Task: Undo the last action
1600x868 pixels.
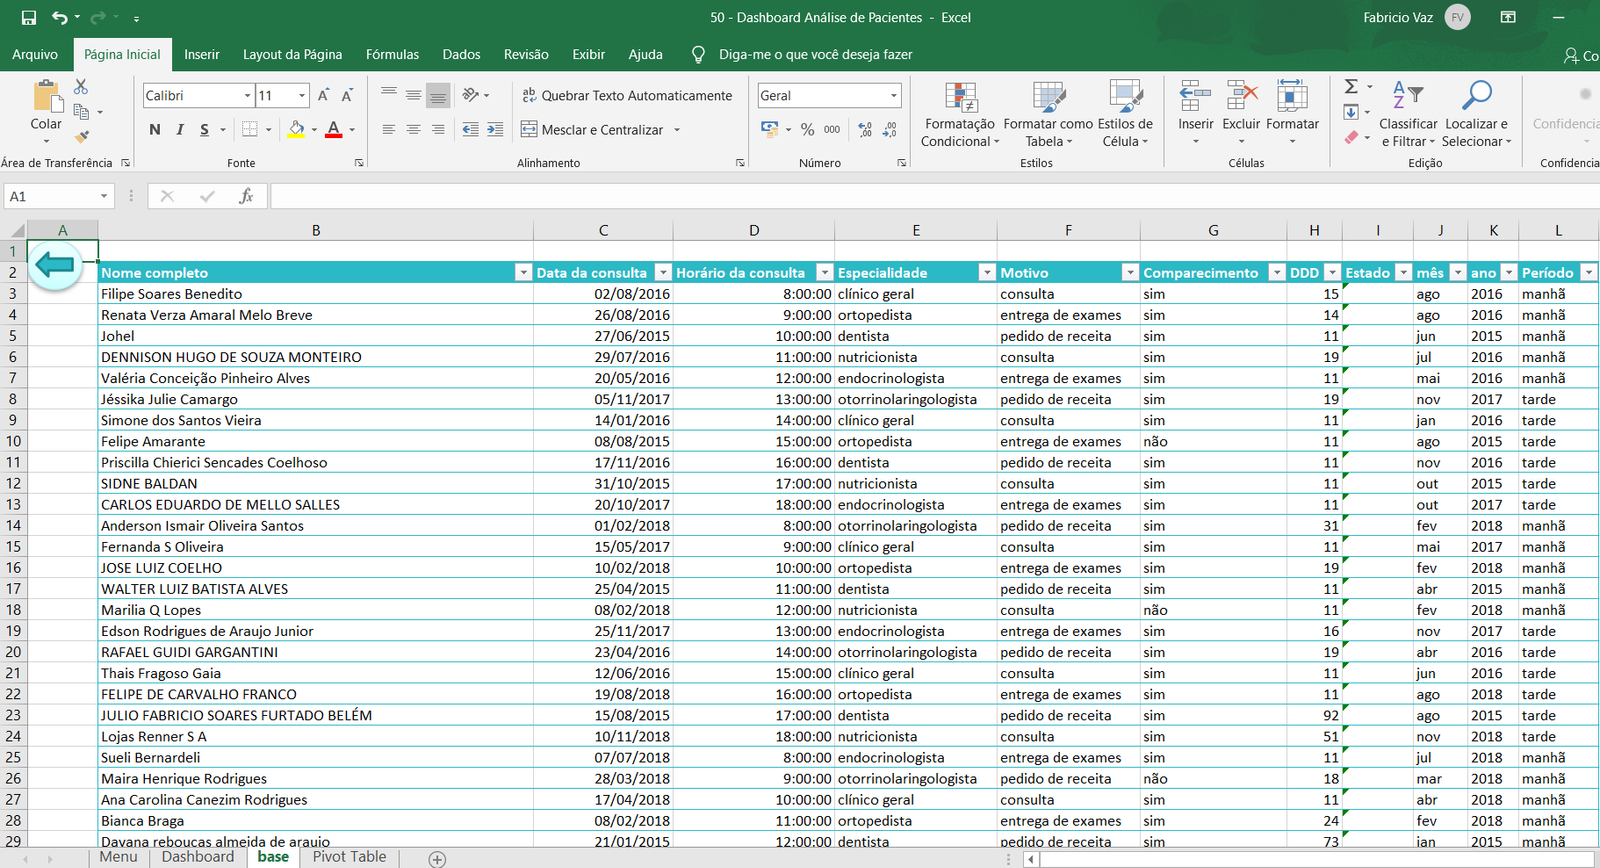Action: 60,18
